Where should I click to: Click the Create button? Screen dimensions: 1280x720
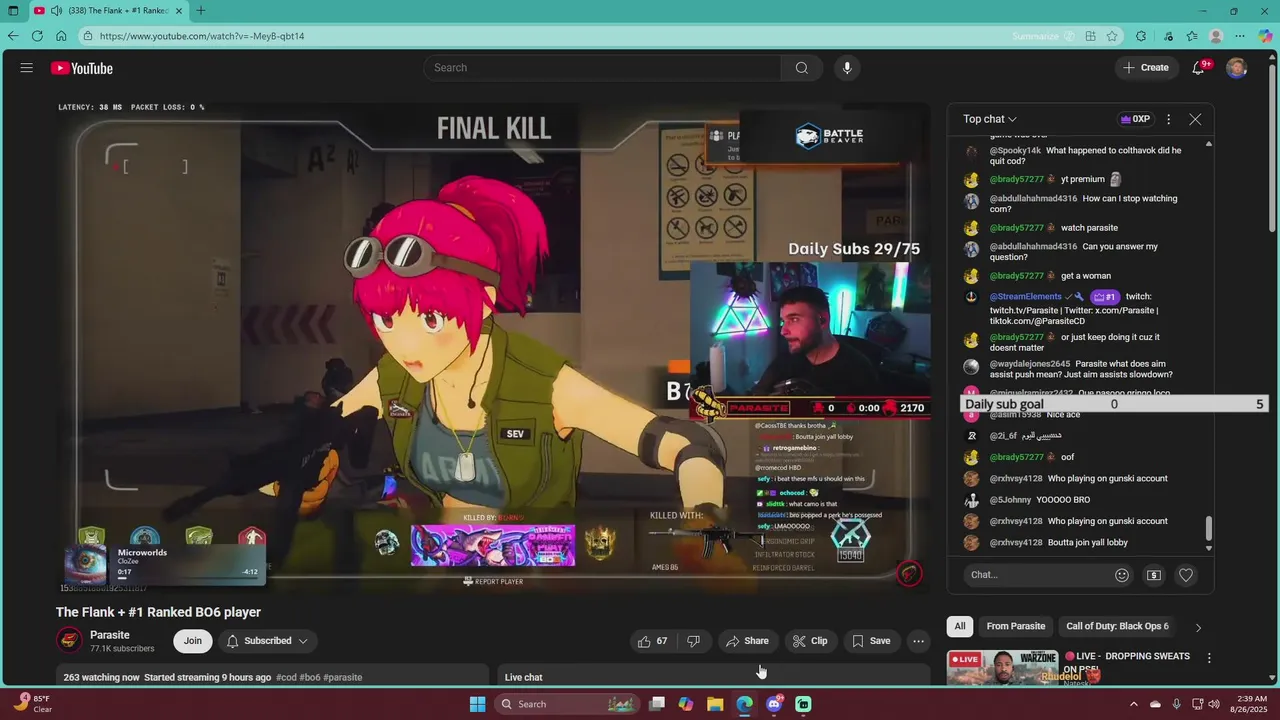pos(1146,68)
